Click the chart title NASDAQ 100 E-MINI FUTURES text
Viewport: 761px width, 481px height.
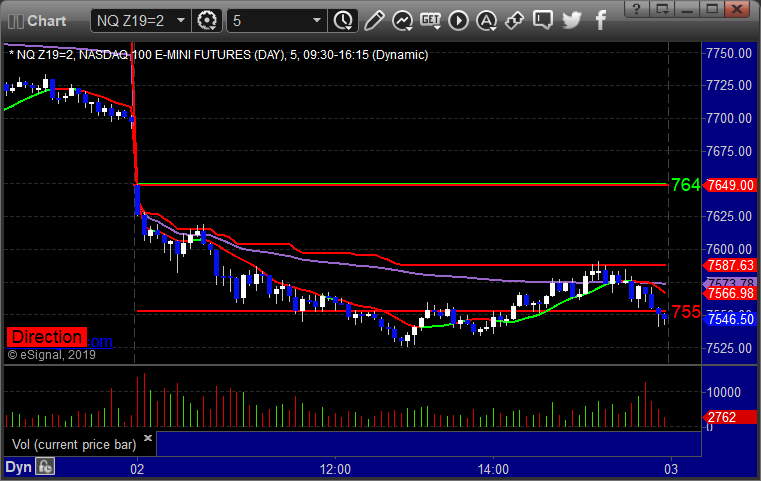tap(182, 55)
